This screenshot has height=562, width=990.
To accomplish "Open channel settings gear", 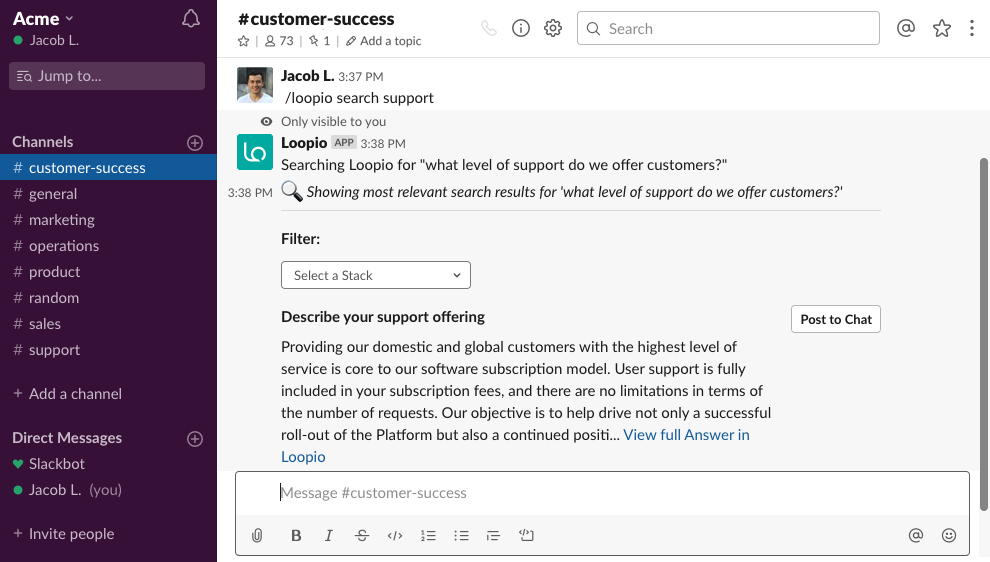I will (x=553, y=28).
